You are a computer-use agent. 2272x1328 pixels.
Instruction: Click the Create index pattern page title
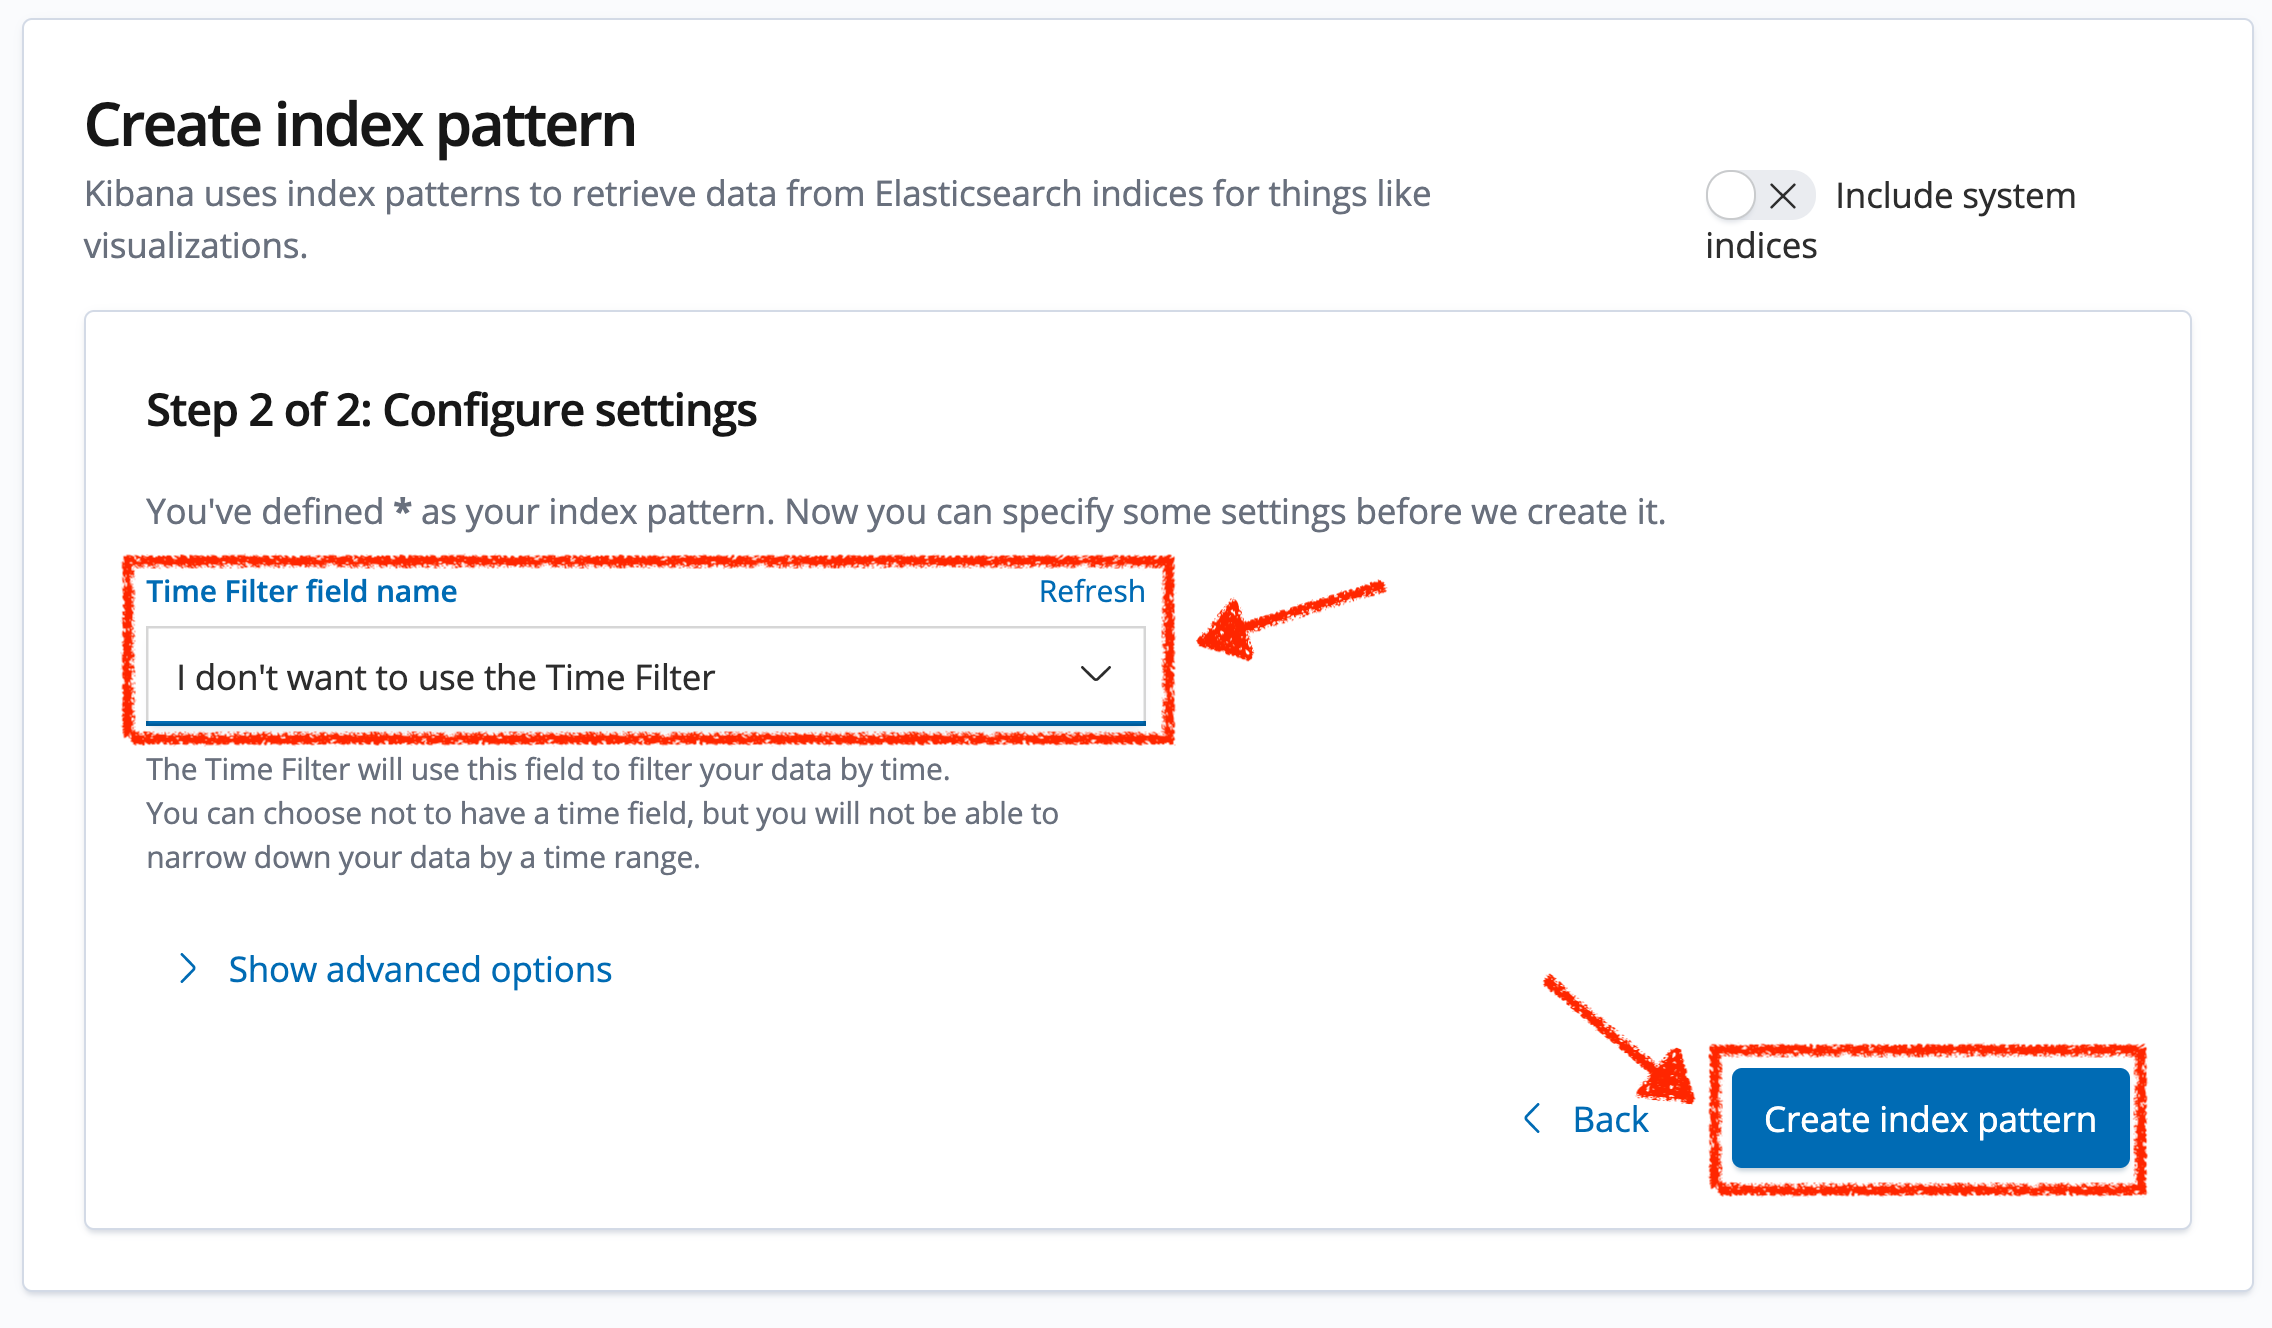click(x=360, y=123)
